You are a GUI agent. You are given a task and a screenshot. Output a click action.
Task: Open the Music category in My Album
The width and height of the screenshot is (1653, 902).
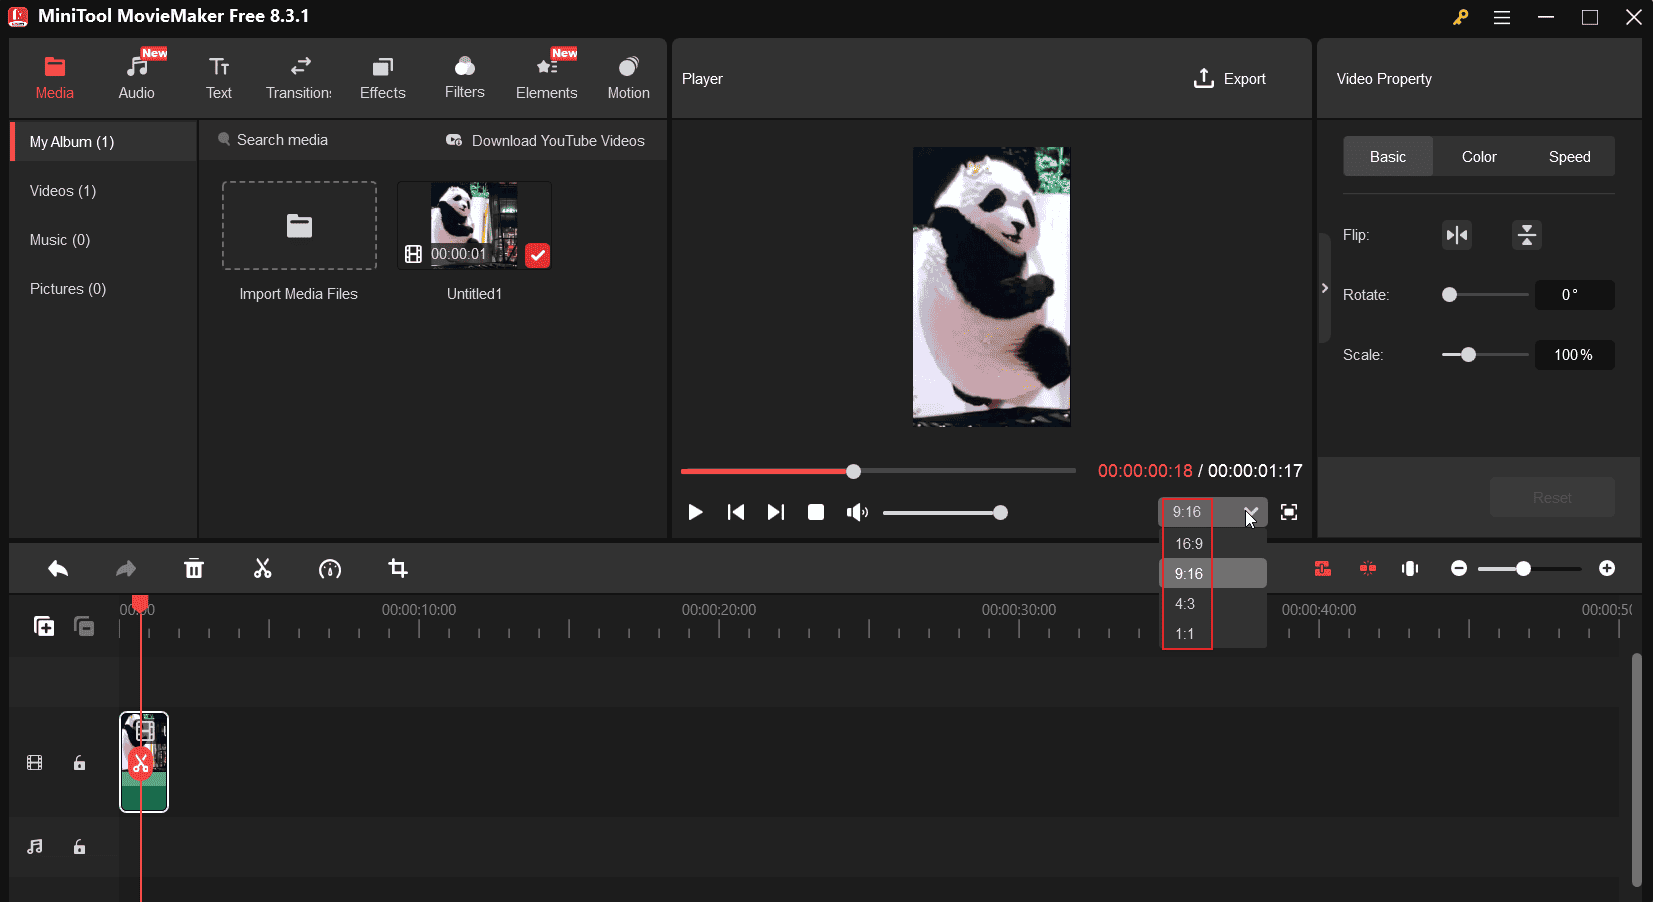click(60, 239)
